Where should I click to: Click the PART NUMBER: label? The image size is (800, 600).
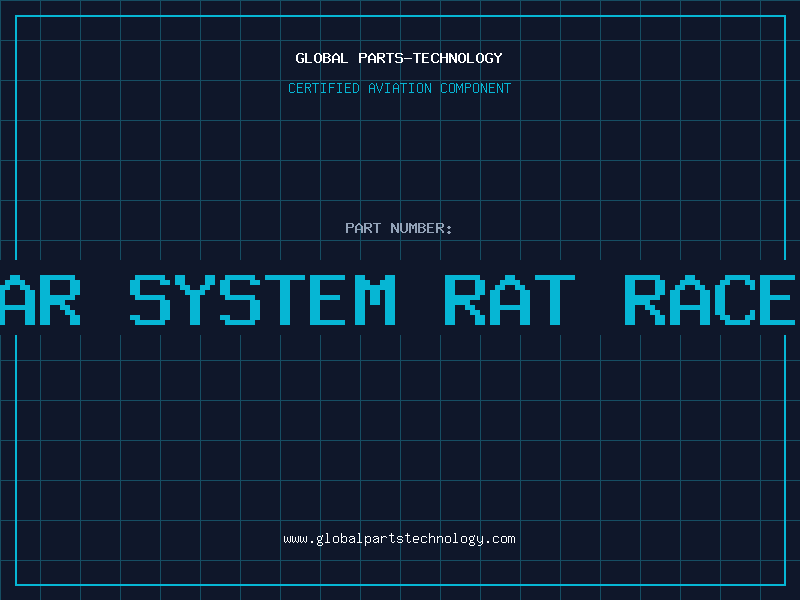[399, 228]
